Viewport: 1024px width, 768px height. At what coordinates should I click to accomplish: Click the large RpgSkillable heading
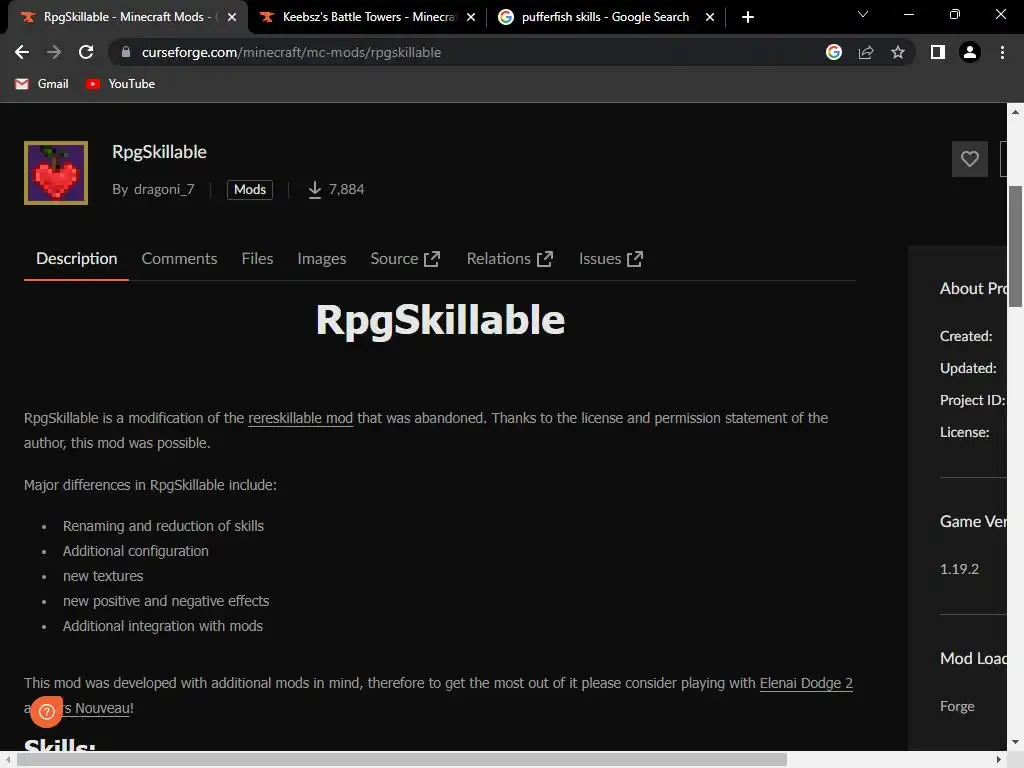tap(440, 320)
